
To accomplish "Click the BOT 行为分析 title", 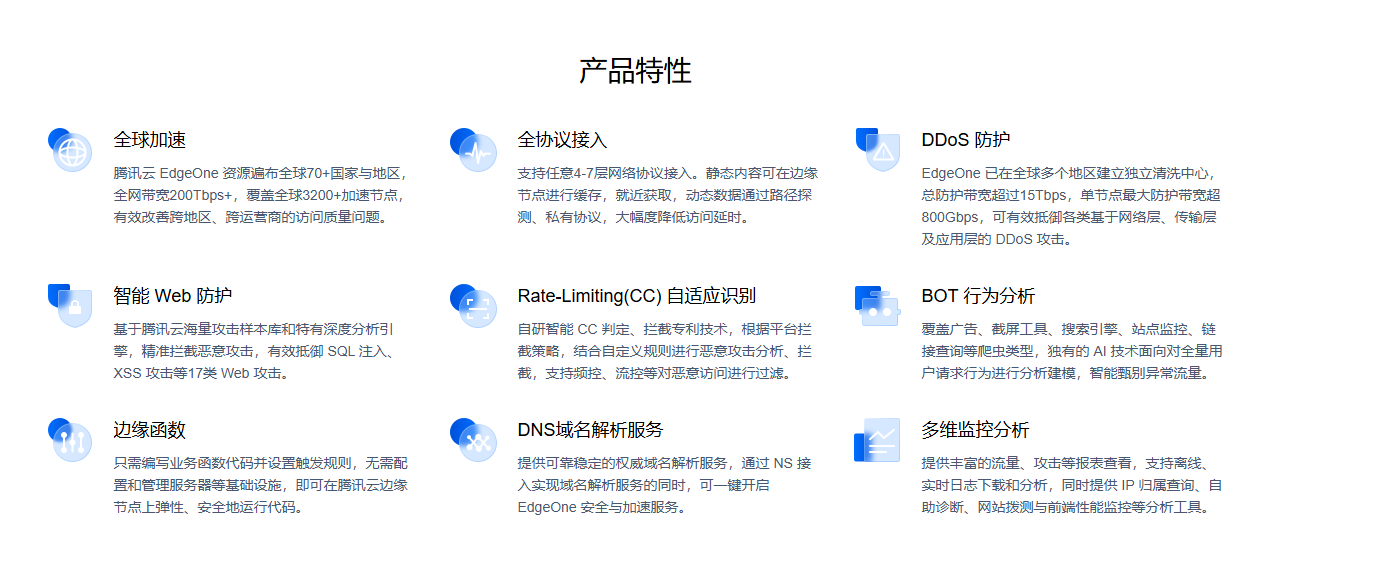I will (x=978, y=296).
